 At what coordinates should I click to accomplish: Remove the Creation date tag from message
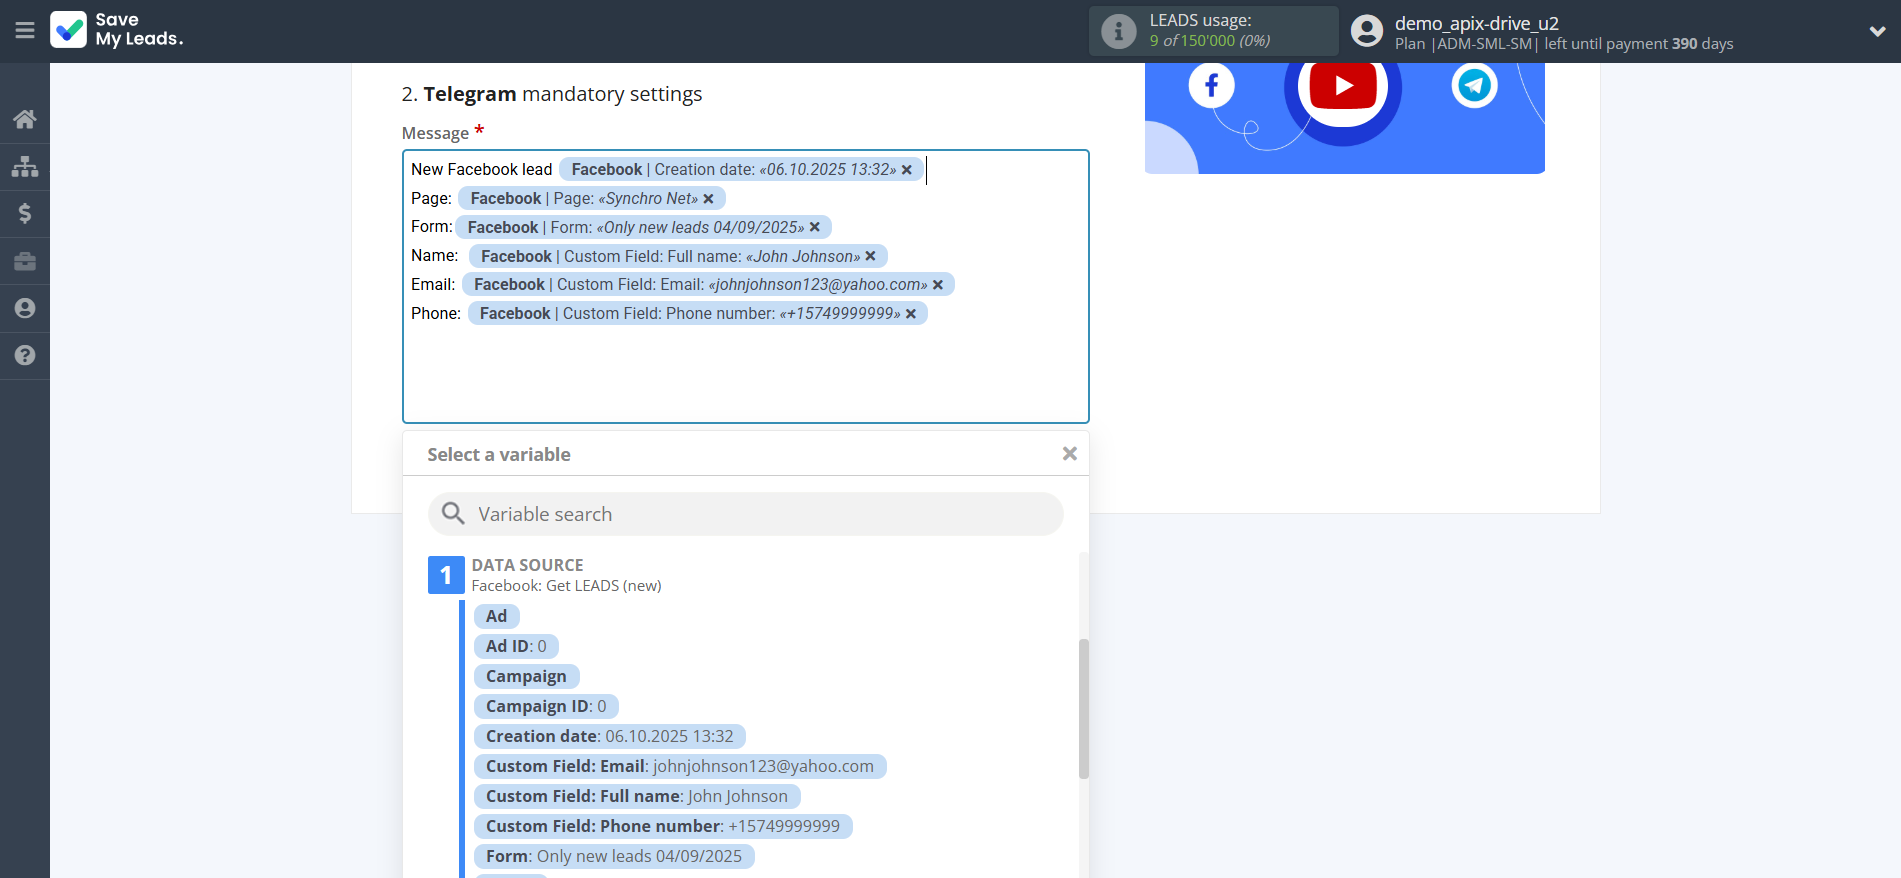(x=907, y=170)
